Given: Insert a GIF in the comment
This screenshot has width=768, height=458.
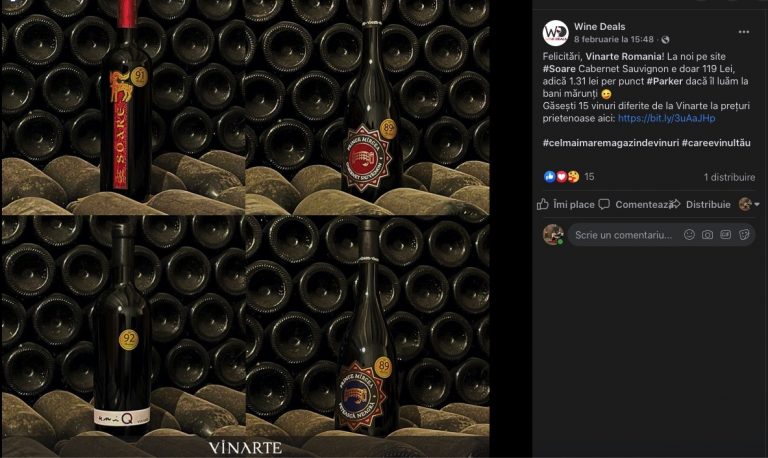Looking at the screenshot, I should 725,235.
